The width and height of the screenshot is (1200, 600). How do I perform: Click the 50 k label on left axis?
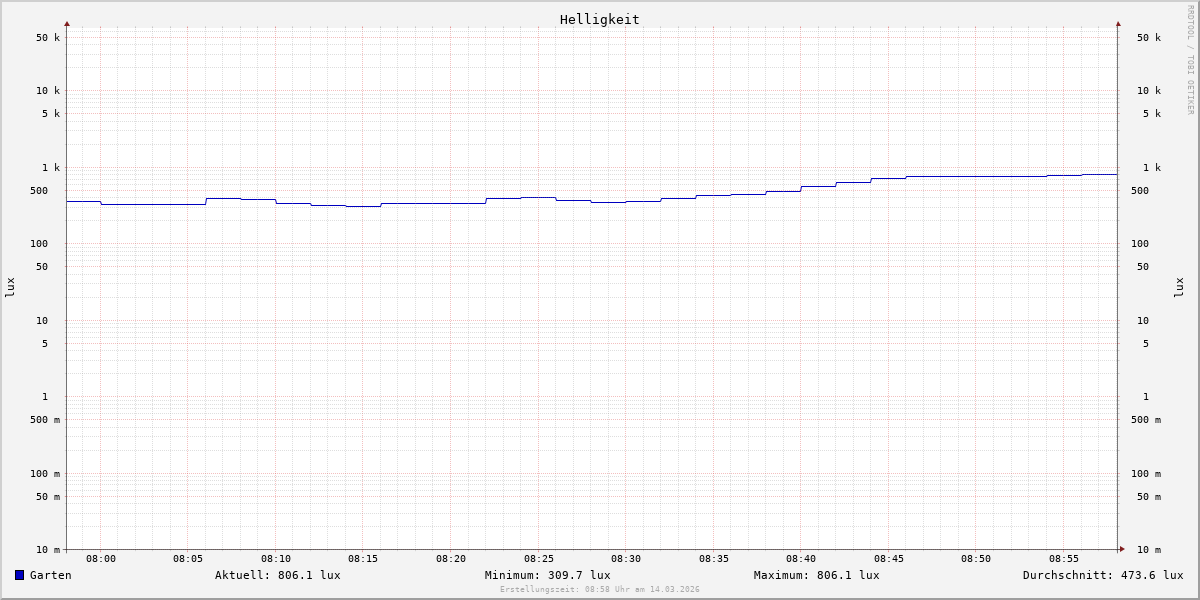coord(48,38)
